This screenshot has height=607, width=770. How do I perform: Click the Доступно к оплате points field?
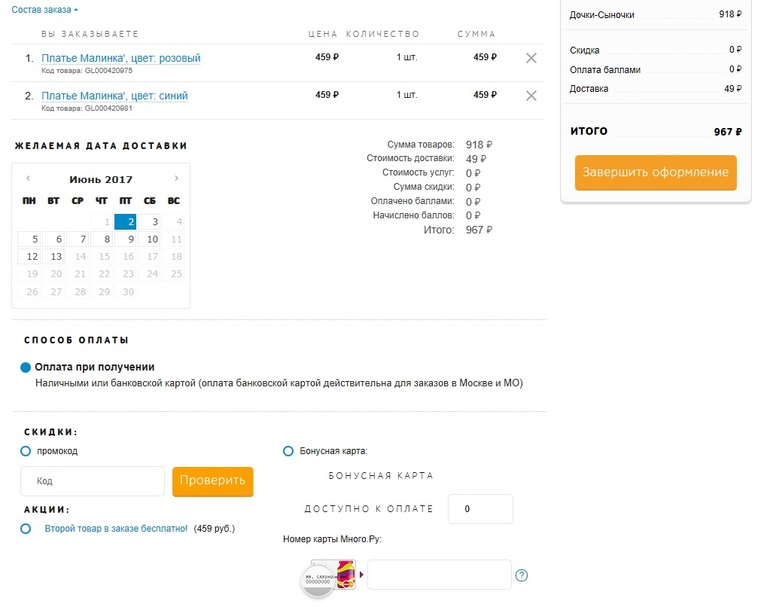tap(480, 509)
